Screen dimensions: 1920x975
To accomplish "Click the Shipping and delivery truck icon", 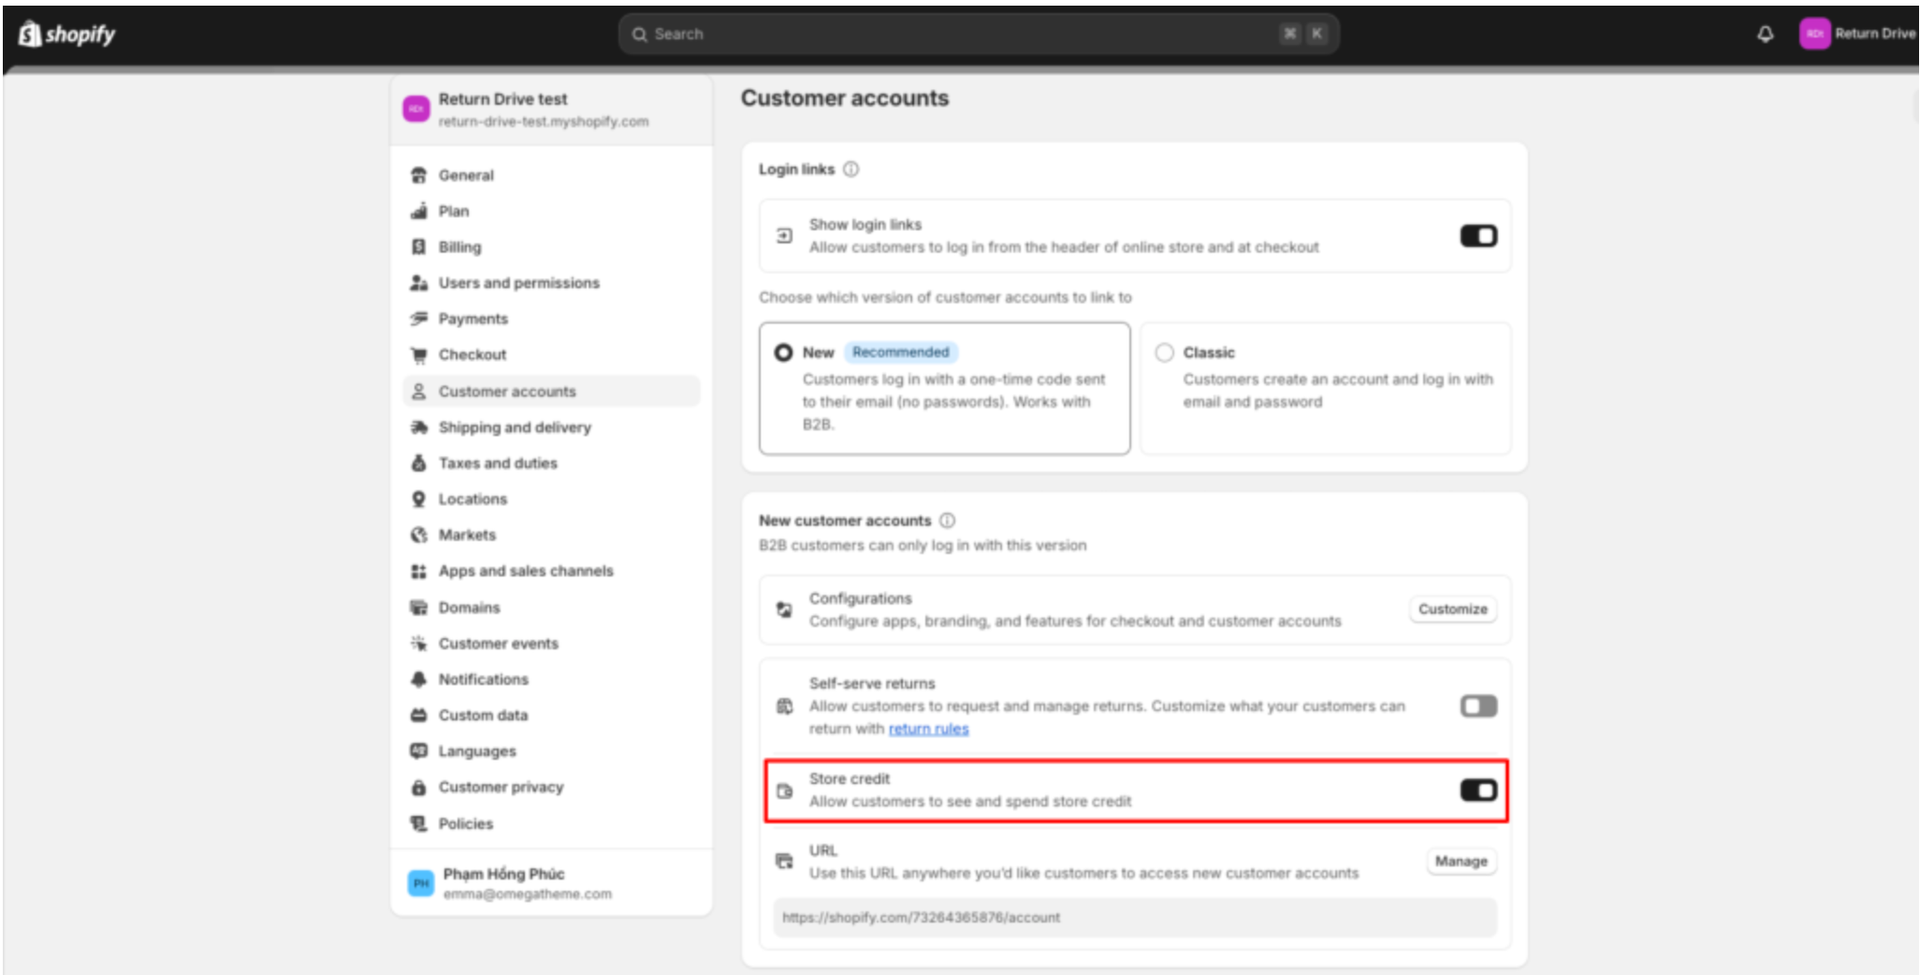I will click(x=419, y=427).
